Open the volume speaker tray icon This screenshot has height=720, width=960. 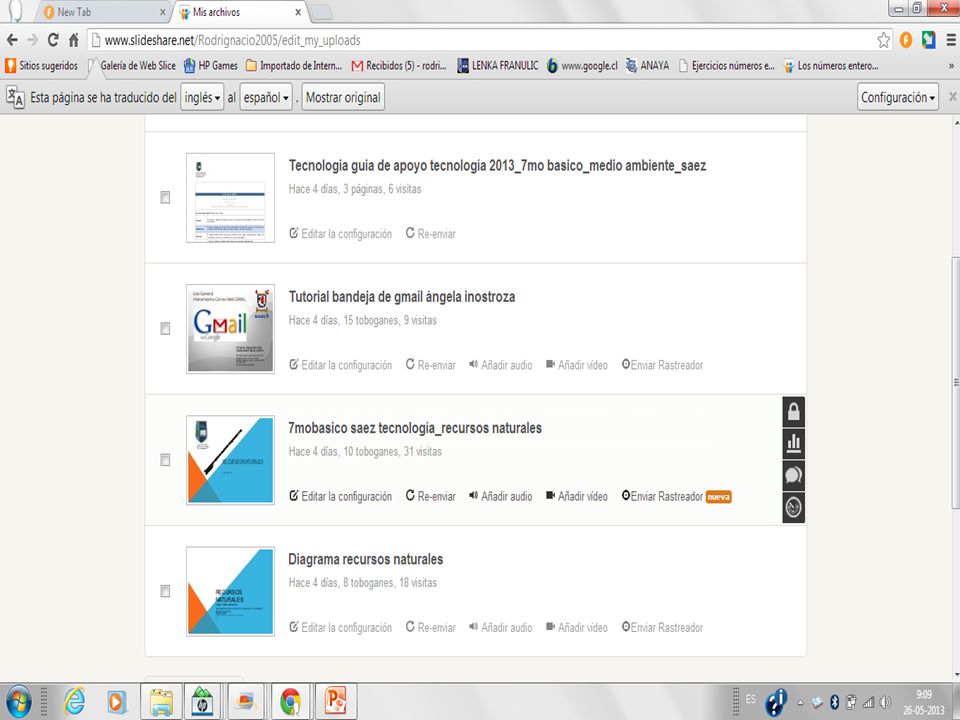[x=885, y=702]
